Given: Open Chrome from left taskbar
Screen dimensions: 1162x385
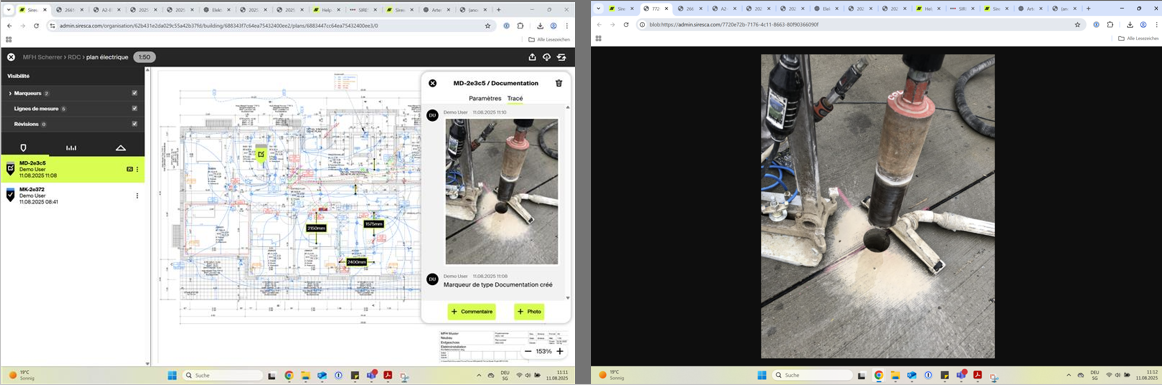Looking at the screenshot, I should pyautogui.click(x=289, y=375).
